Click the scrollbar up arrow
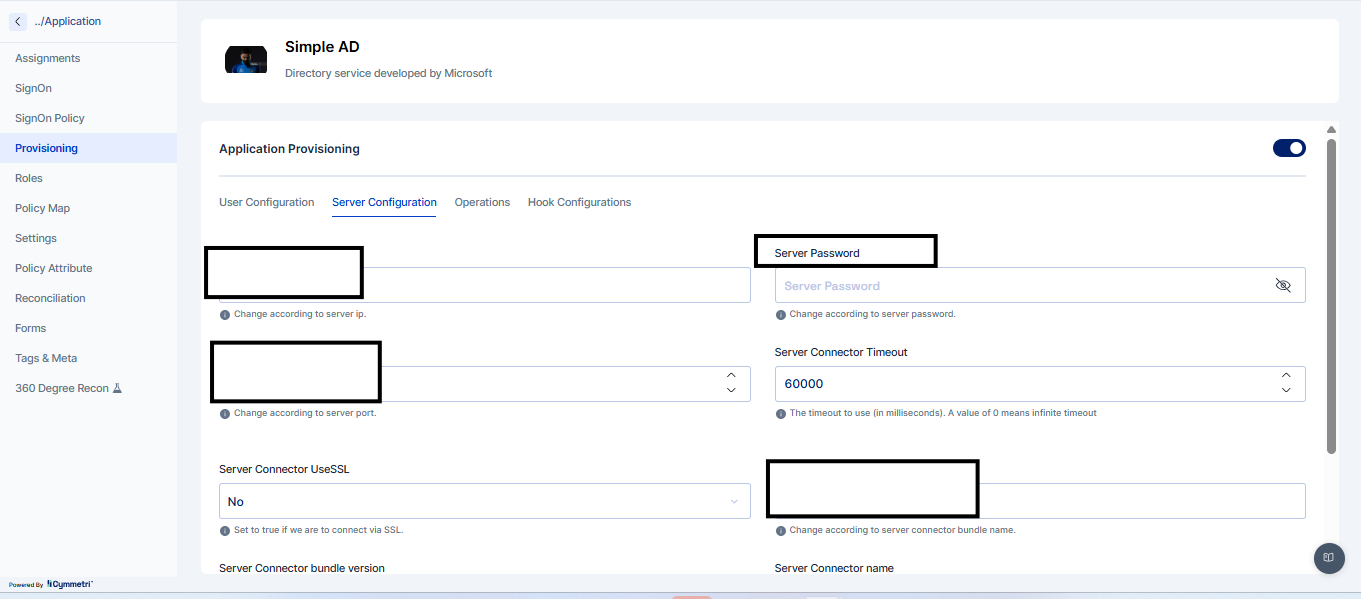 point(1331,130)
